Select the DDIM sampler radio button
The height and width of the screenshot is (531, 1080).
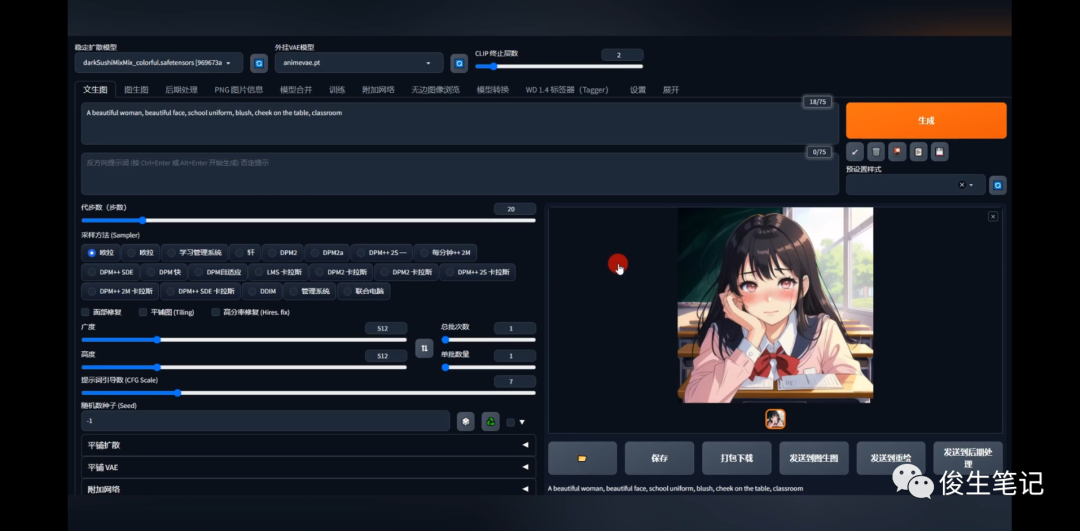click(x=260, y=291)
